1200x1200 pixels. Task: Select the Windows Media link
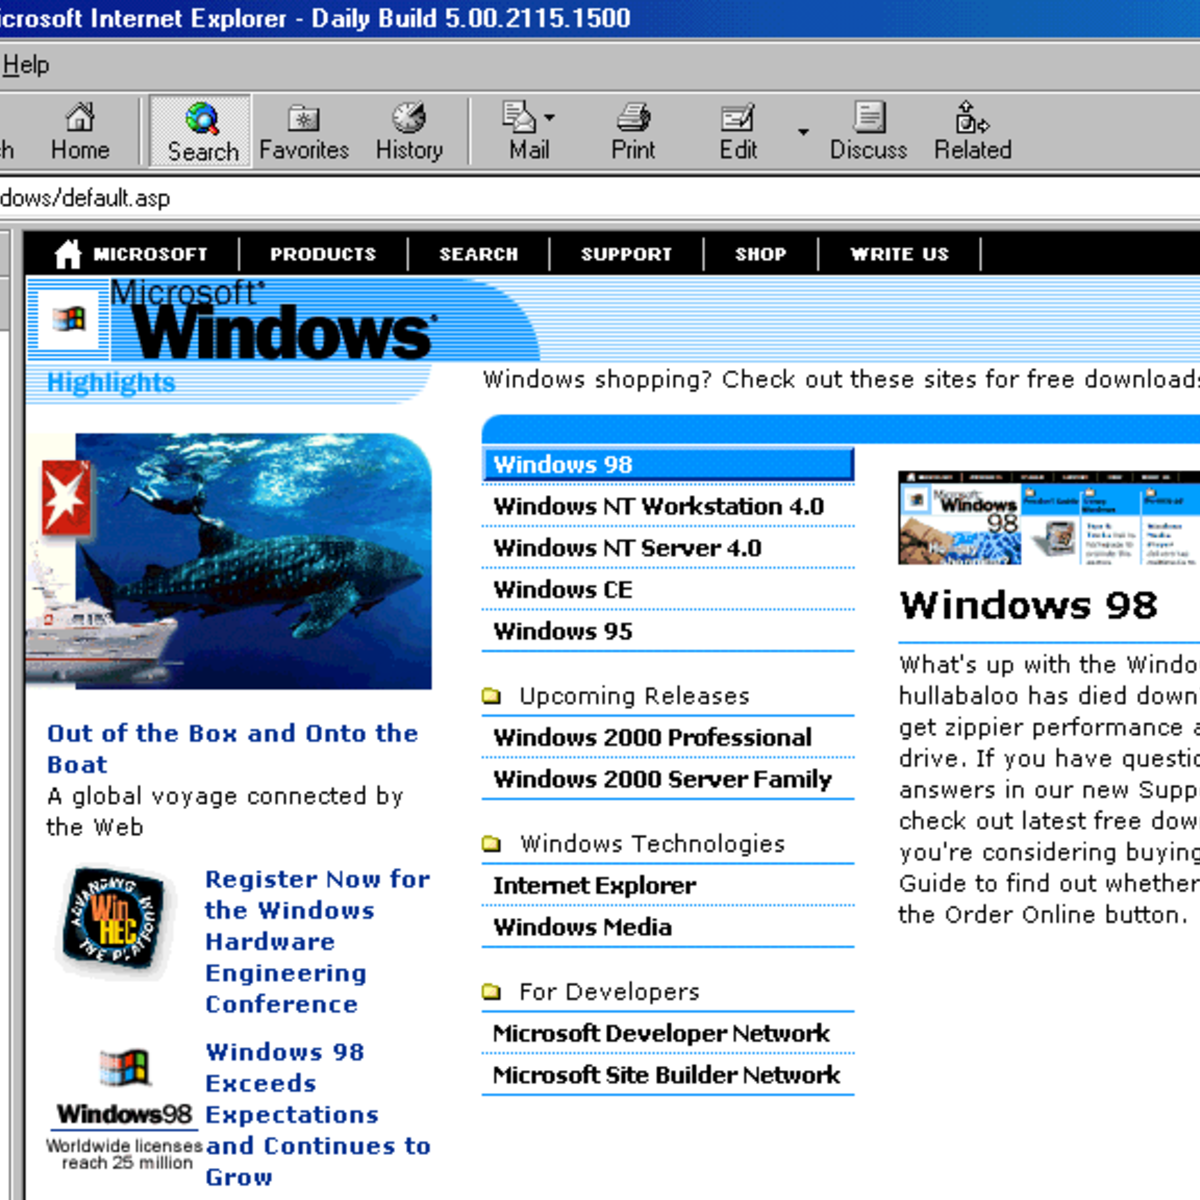582,927
